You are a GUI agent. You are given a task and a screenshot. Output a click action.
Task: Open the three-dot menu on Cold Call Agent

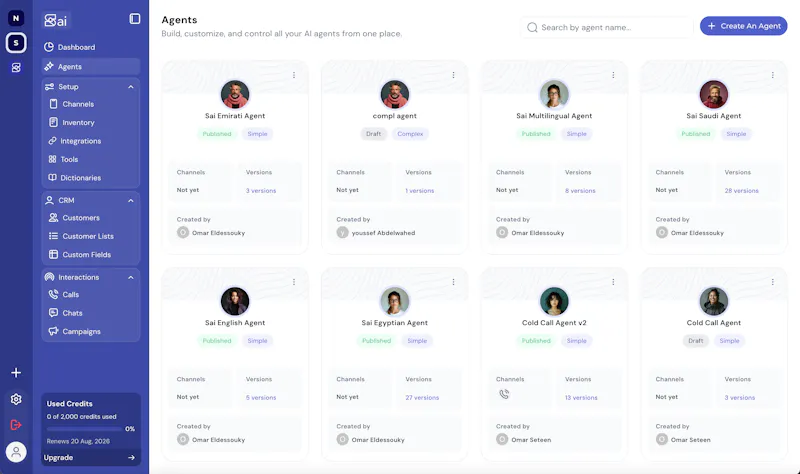[x=772, y=282]
